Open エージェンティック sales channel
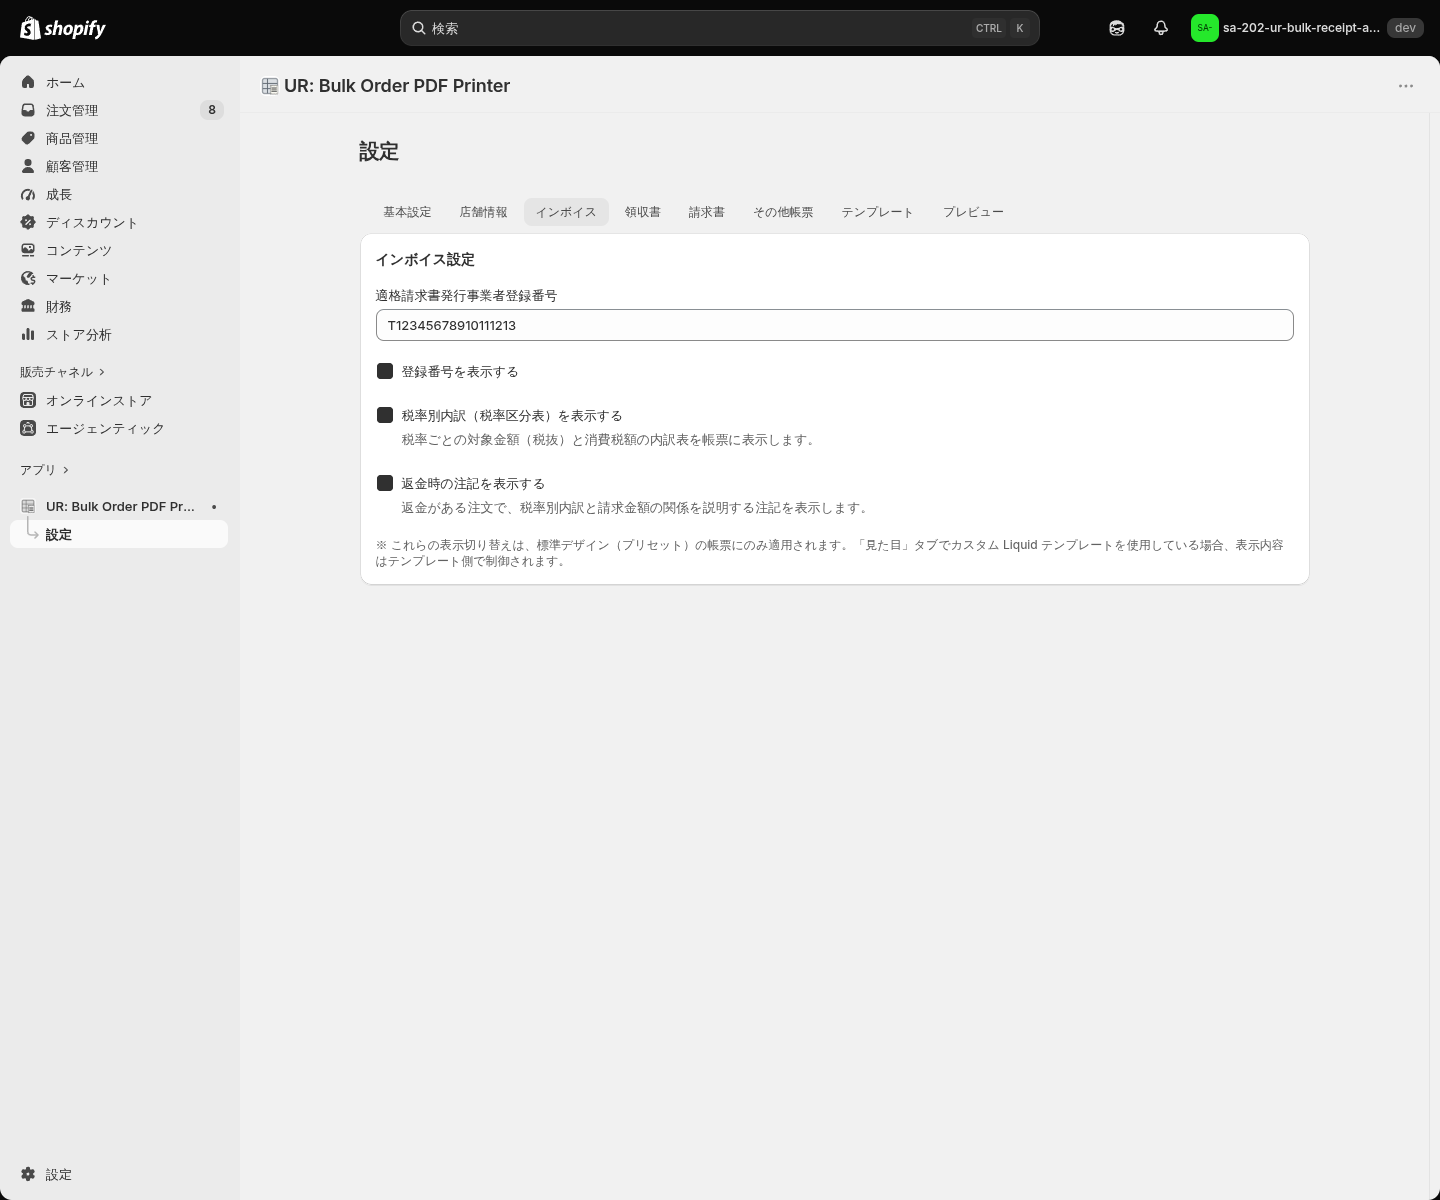Screen dimensions: 1440x1200 pyautogui.click(x=119, y=428)
